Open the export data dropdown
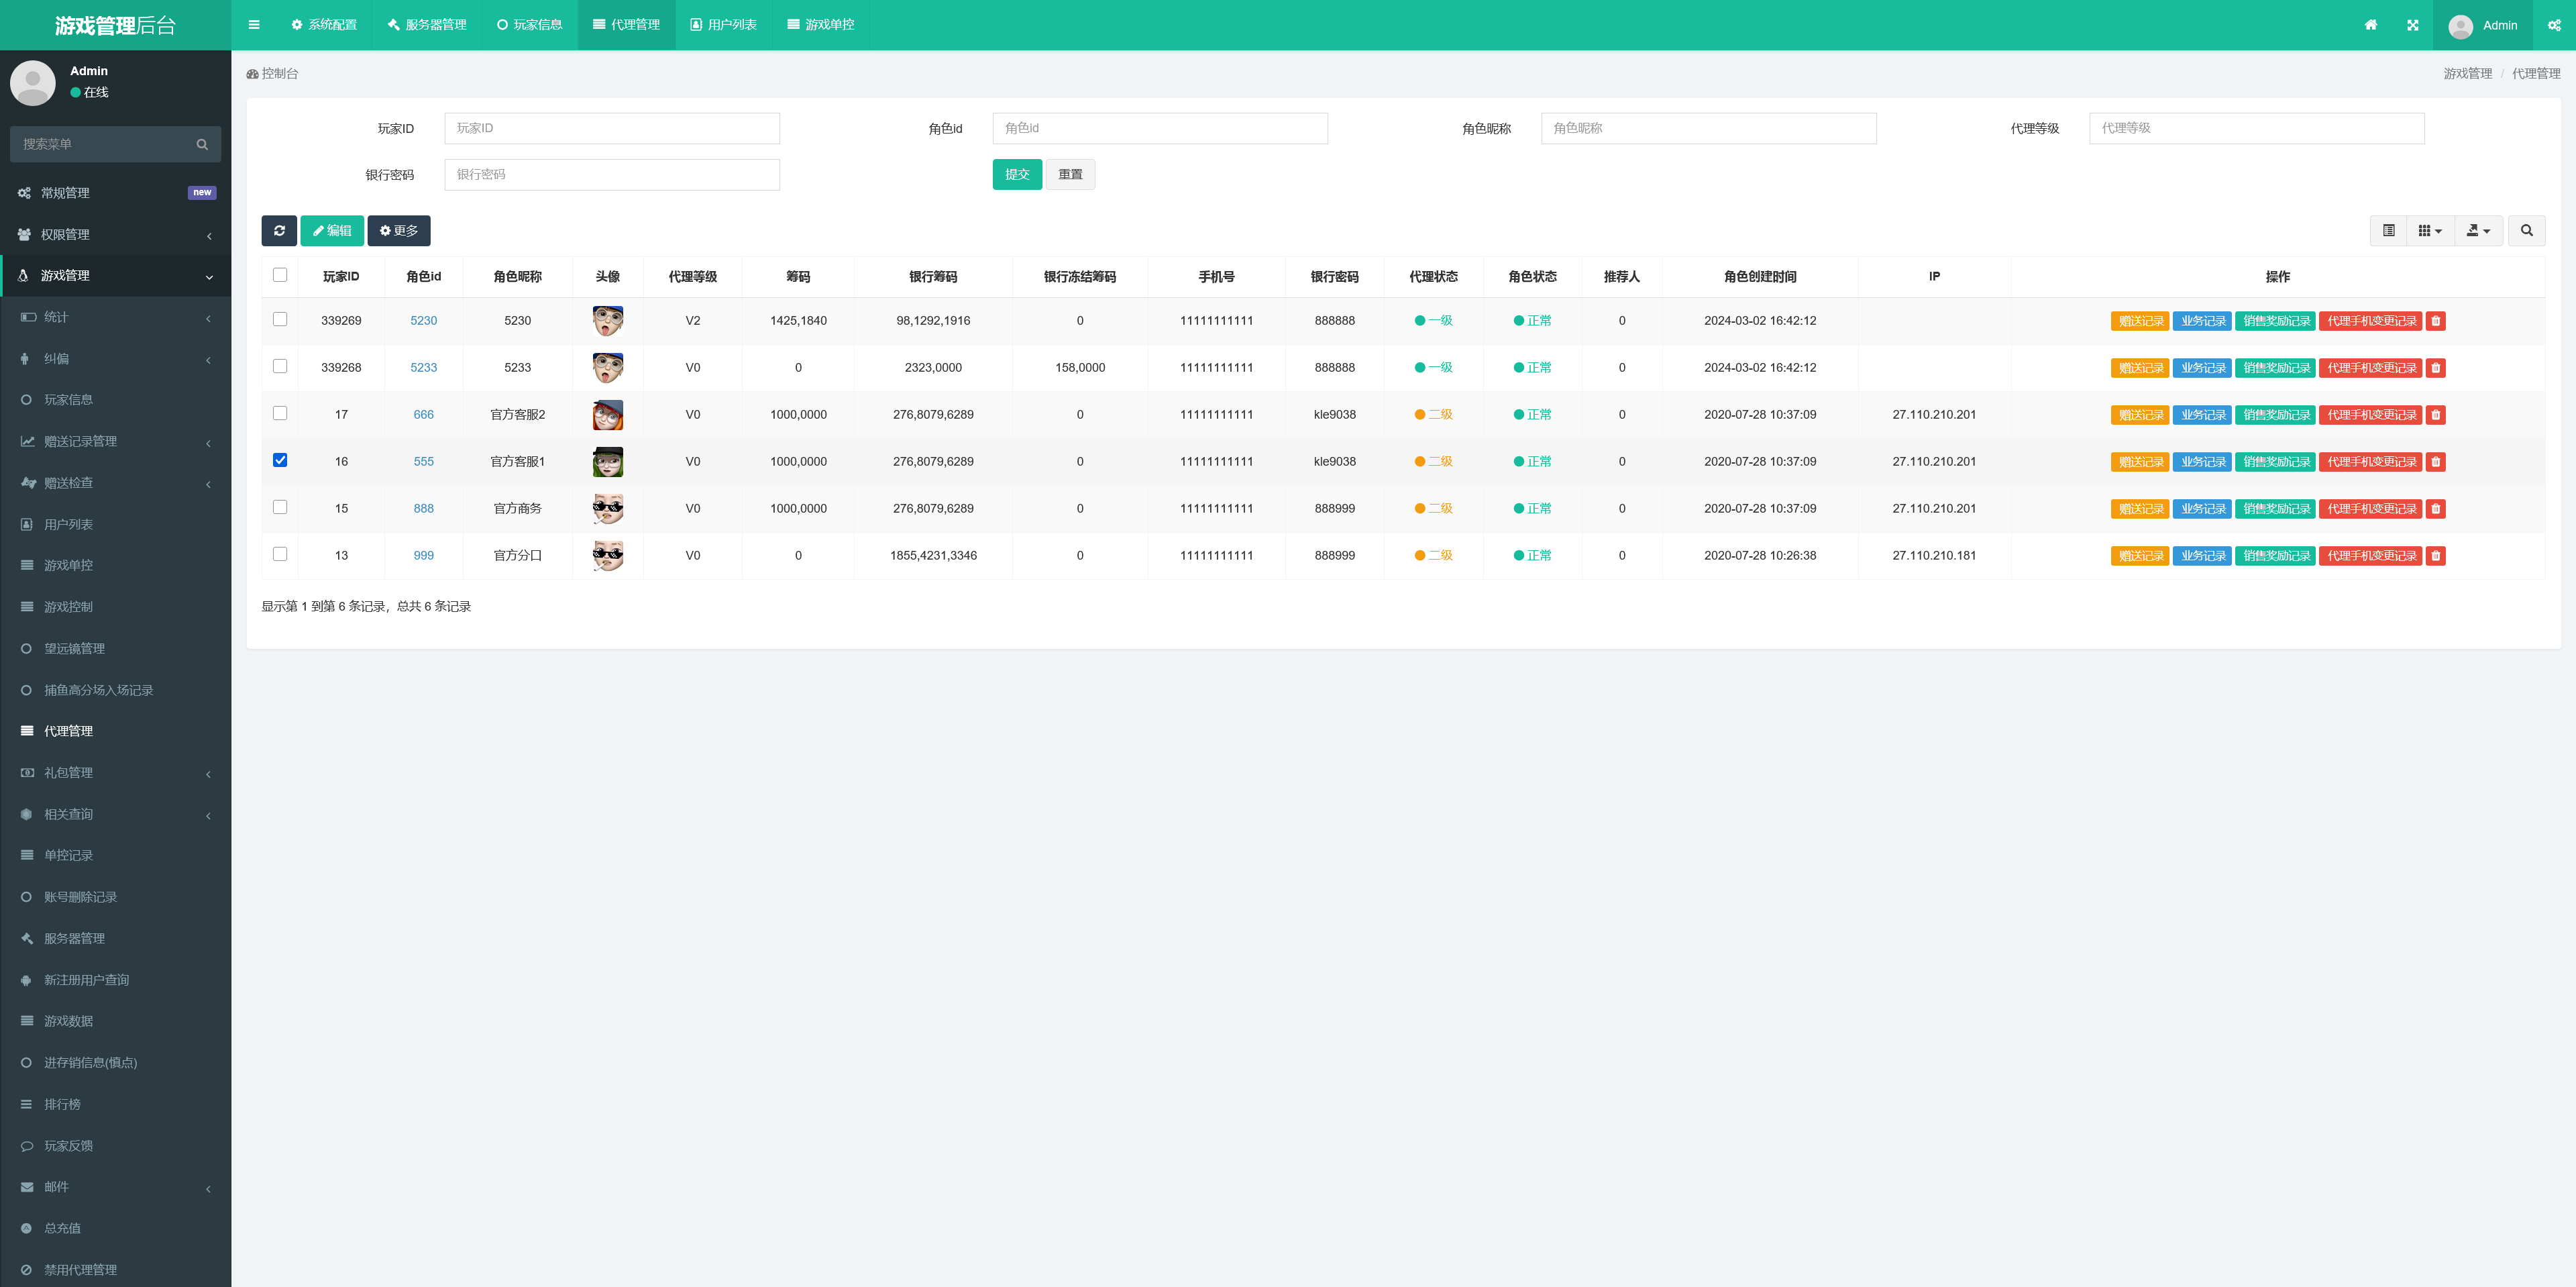This screenshot has height=1287, width=2576. [x=2478, y=231]
